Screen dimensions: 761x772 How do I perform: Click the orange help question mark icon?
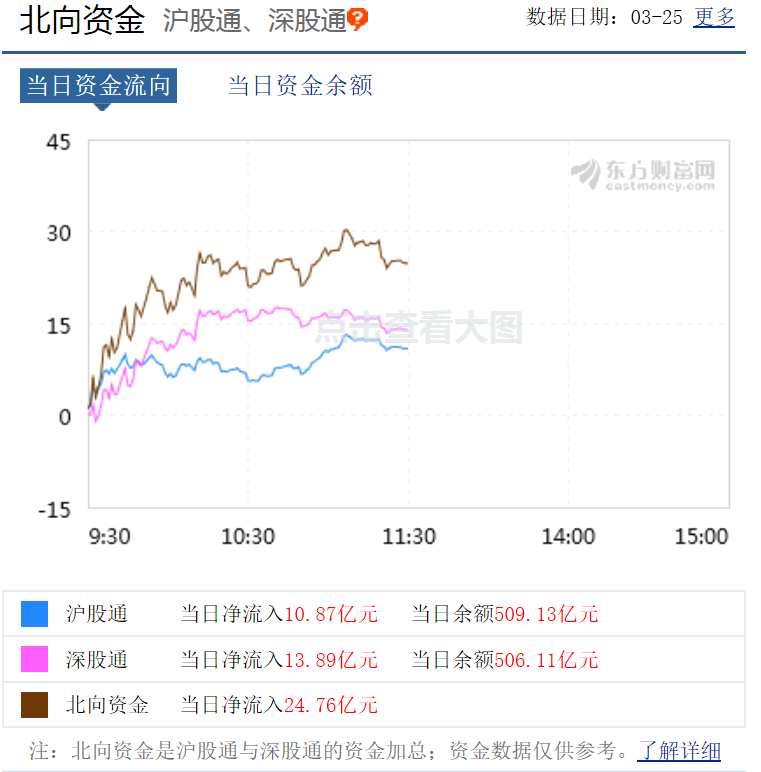click(x=358, y=19)
